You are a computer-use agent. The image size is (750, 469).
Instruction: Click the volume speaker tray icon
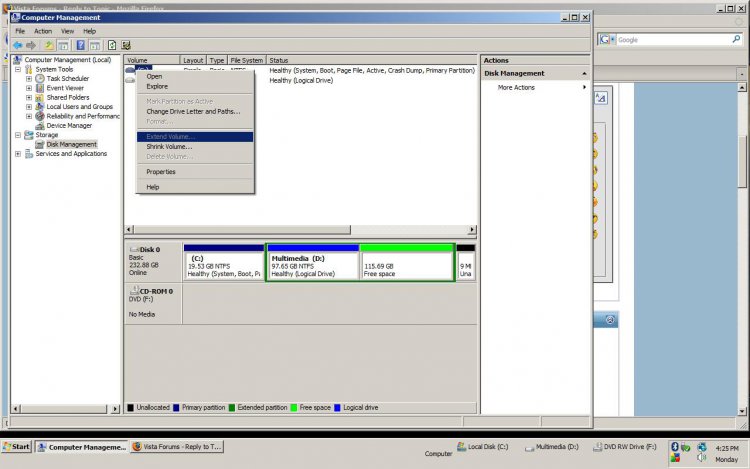[x=702, y=458]
